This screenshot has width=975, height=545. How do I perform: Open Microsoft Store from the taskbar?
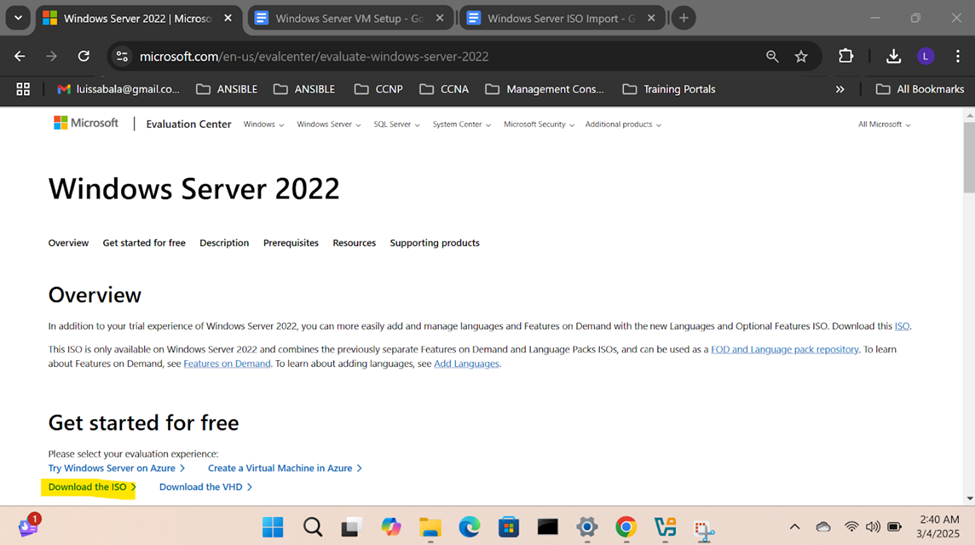[x=509, y=527]
